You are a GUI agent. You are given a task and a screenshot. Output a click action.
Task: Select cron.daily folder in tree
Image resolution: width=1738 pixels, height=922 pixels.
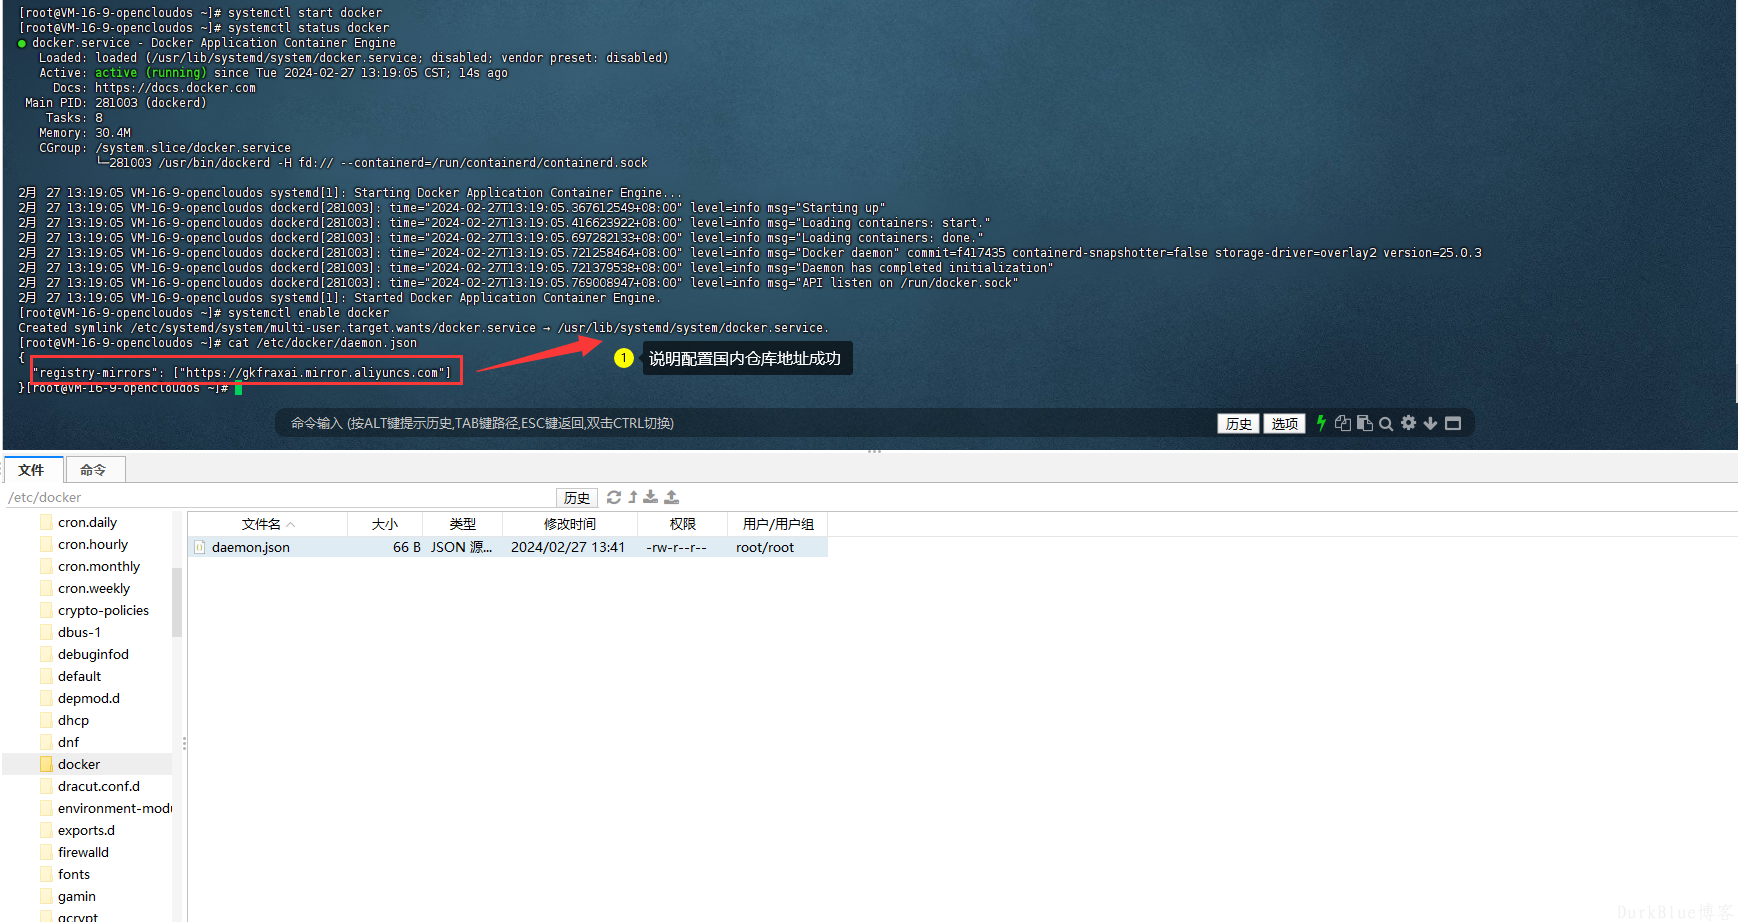[x=87, y=522]
